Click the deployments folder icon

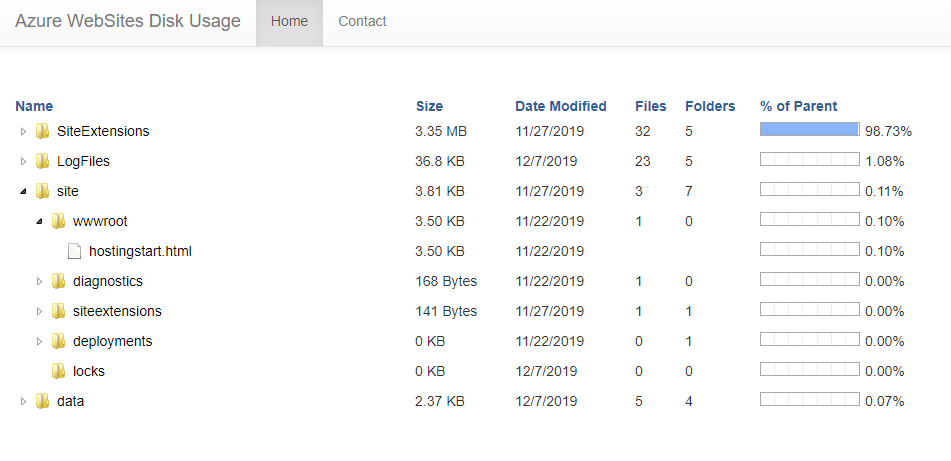coord(58,341)
